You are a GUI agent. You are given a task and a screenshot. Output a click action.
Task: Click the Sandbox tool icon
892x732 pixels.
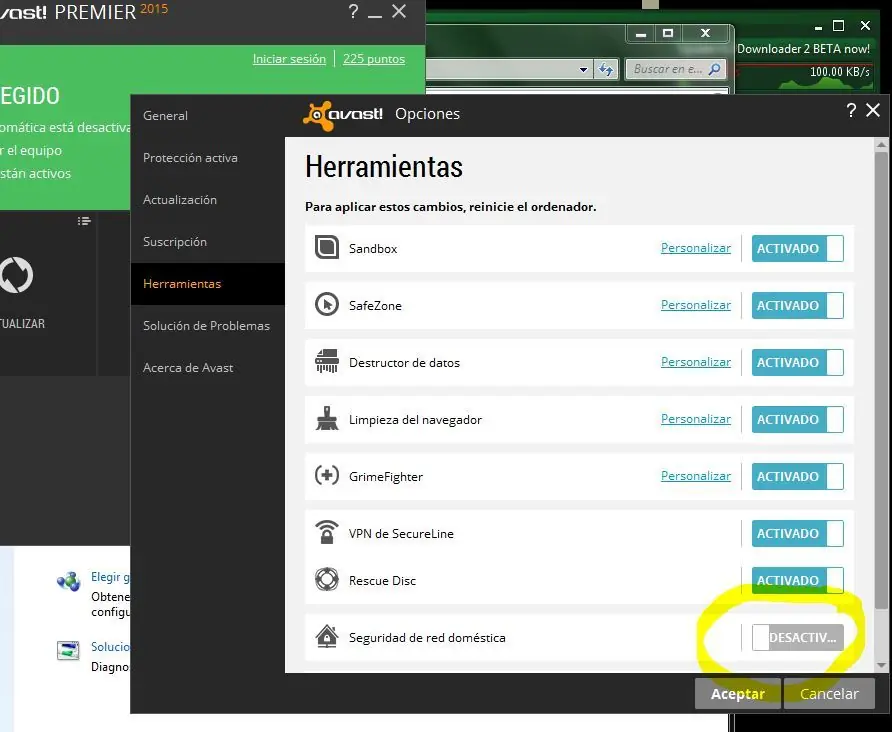click(x=327, y=248)
